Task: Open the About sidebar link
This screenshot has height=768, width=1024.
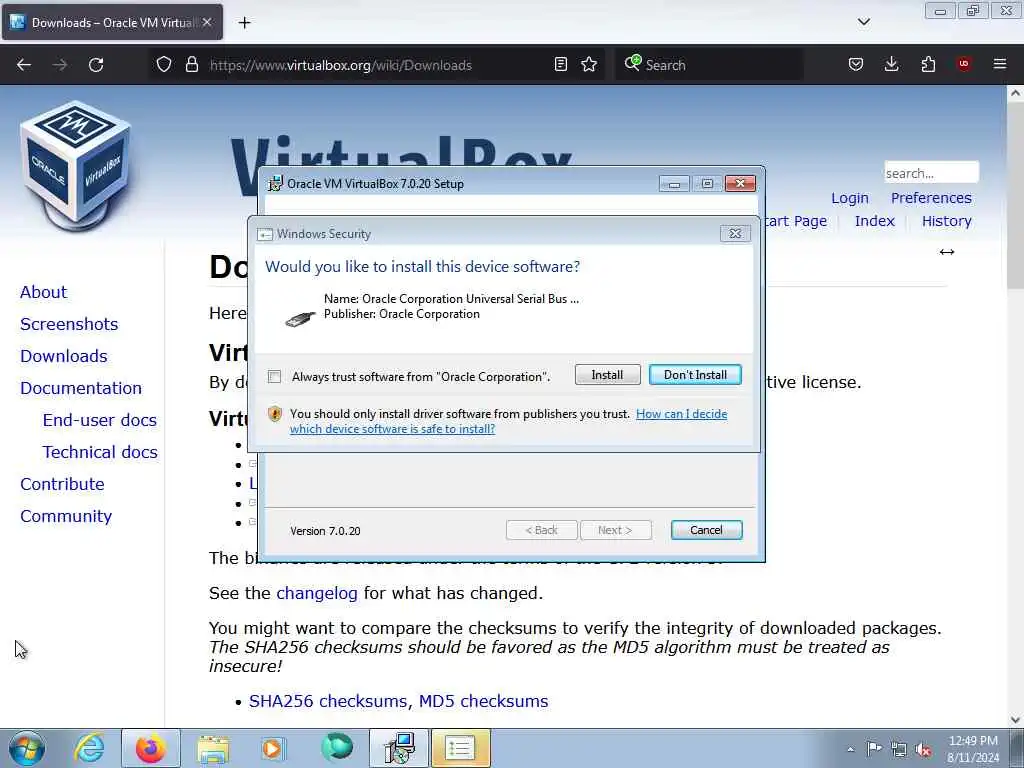Action: point(43,293)
